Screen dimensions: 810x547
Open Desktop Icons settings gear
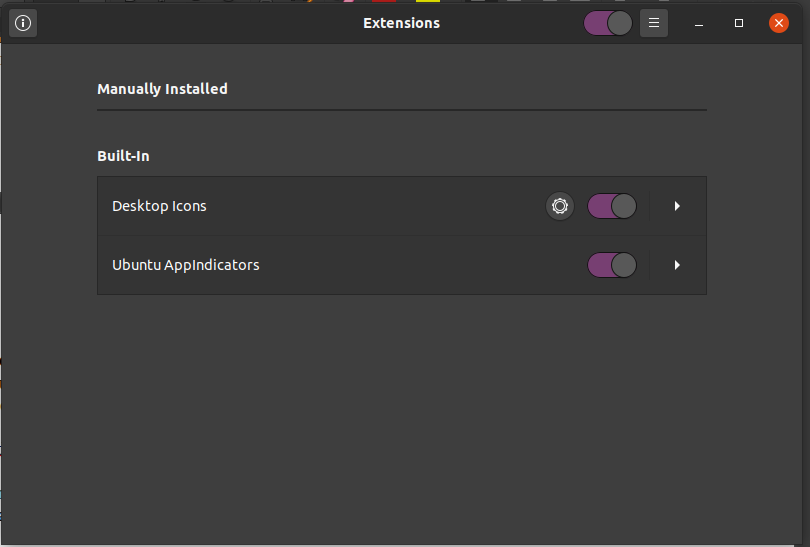[559, 206]
